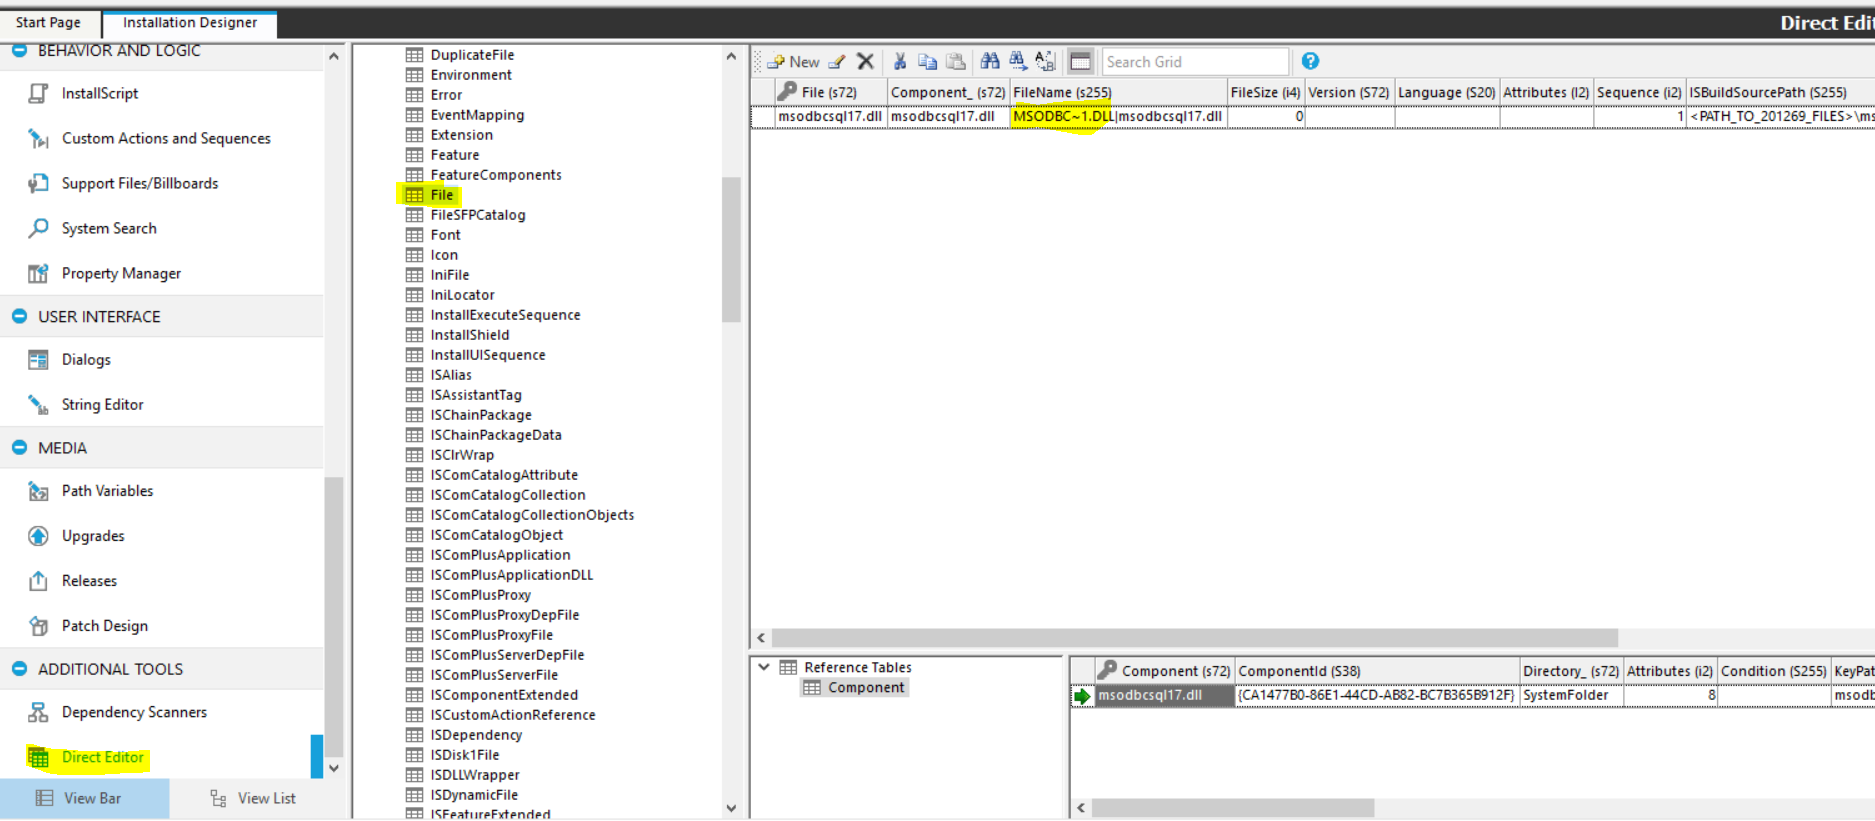Collapse the USER INTERFACE section
The image size is (1875, 821).
pyautogui.click(x=19, y=316)
